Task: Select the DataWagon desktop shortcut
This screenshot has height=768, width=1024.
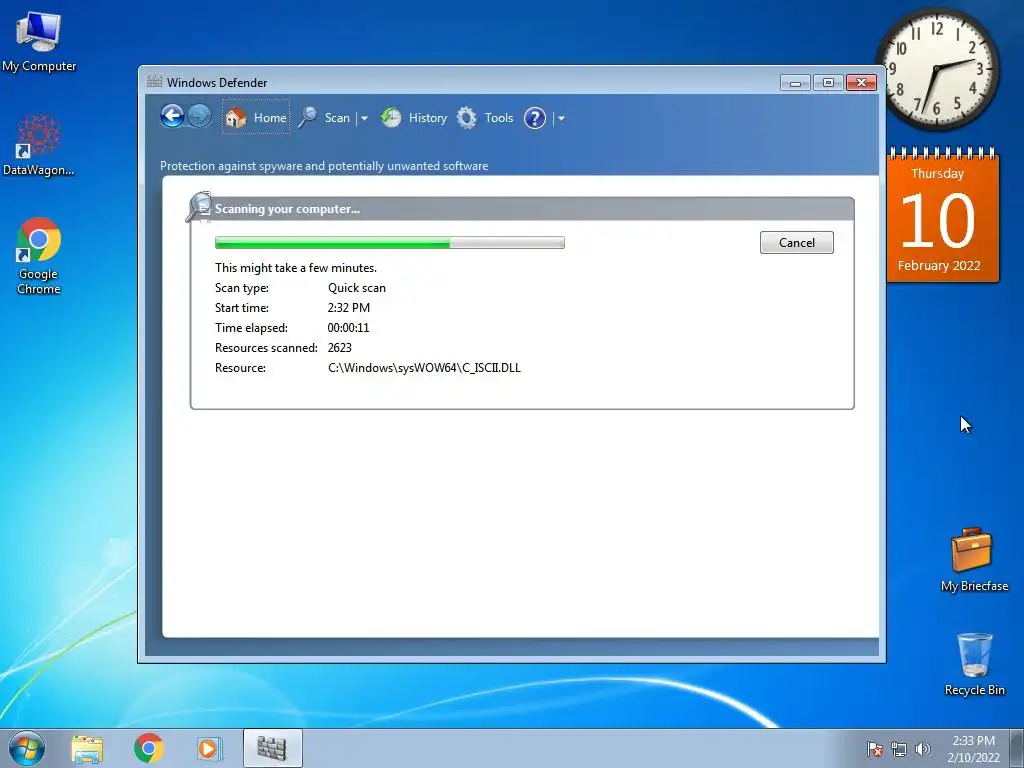Action: (x=39, y=144)
